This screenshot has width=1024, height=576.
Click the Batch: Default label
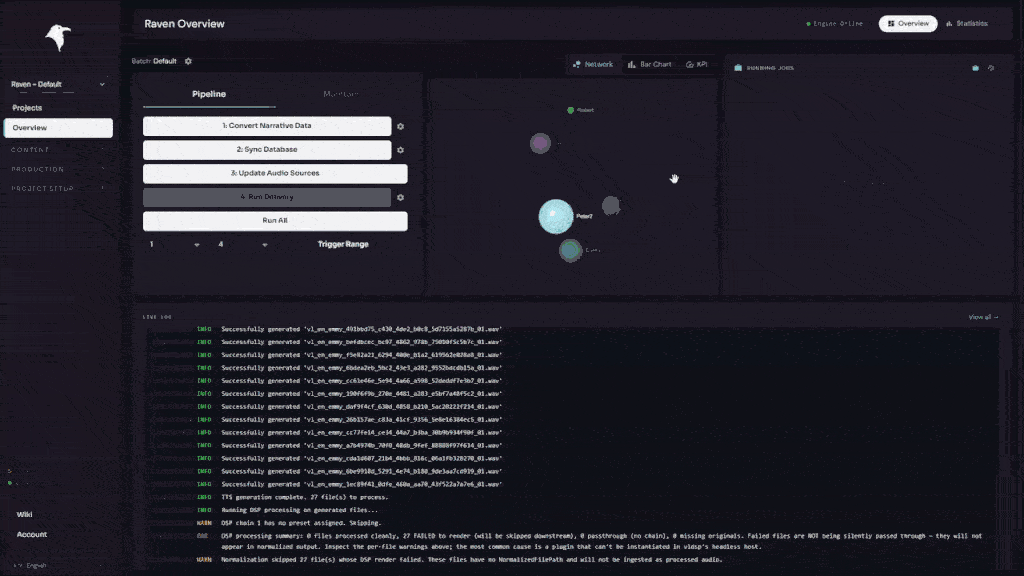tap(154, 61)
